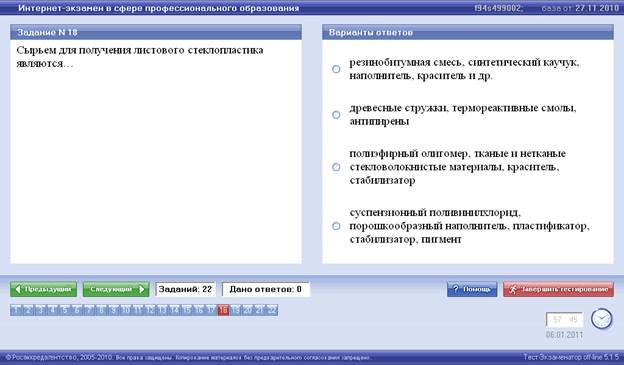This screenshot has height=365, width=624.
Task: Select the highlighted question 18 marker
Action: (223, 310)
